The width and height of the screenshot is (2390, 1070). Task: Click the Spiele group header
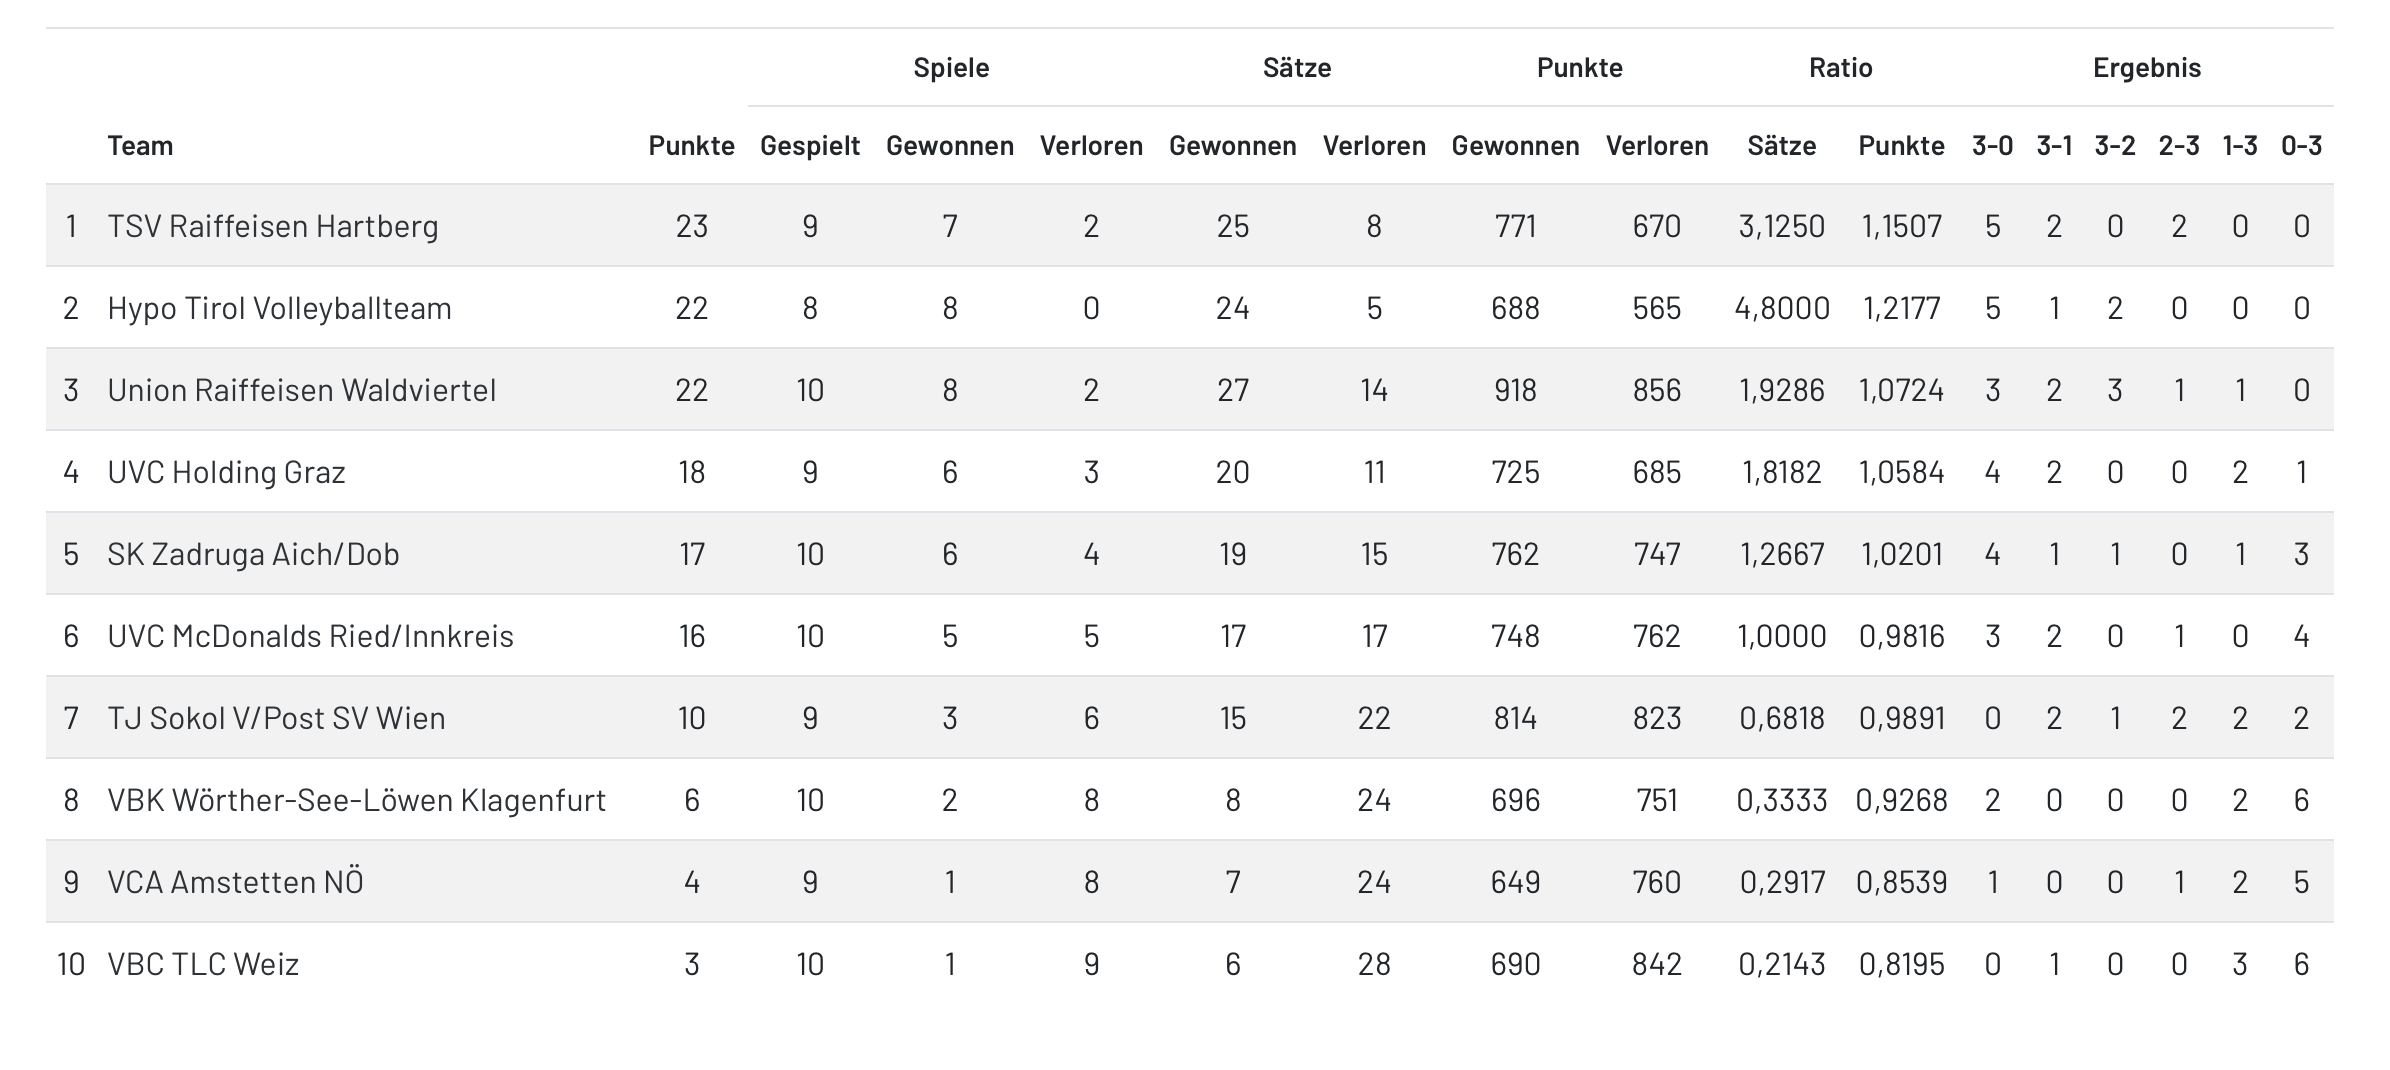[x=951, y=68]
